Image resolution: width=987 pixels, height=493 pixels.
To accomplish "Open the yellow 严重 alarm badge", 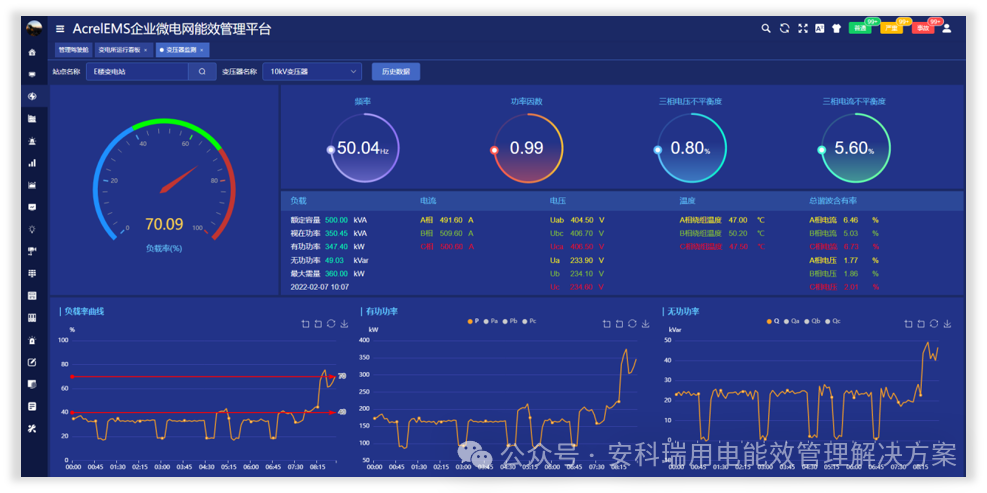I will tap(891, 28).
